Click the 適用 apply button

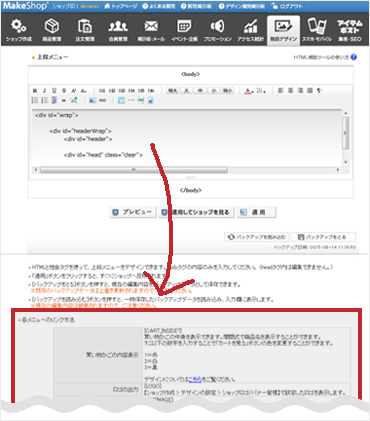(256, 212)
